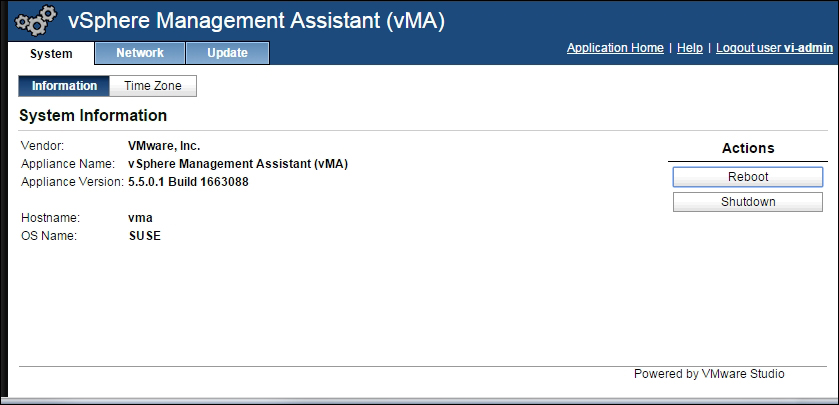Open the Update tab

227,53
